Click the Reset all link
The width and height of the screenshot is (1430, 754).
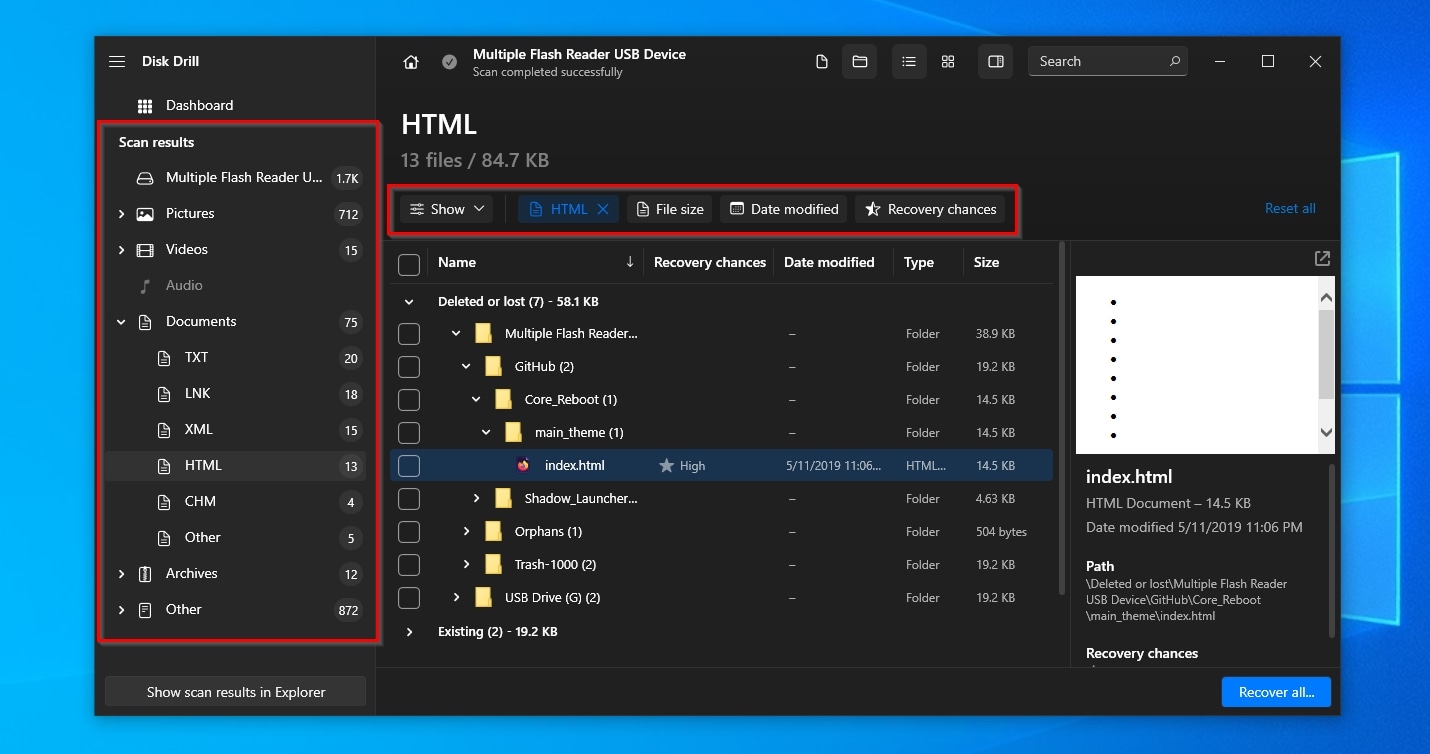(1290, 208)
